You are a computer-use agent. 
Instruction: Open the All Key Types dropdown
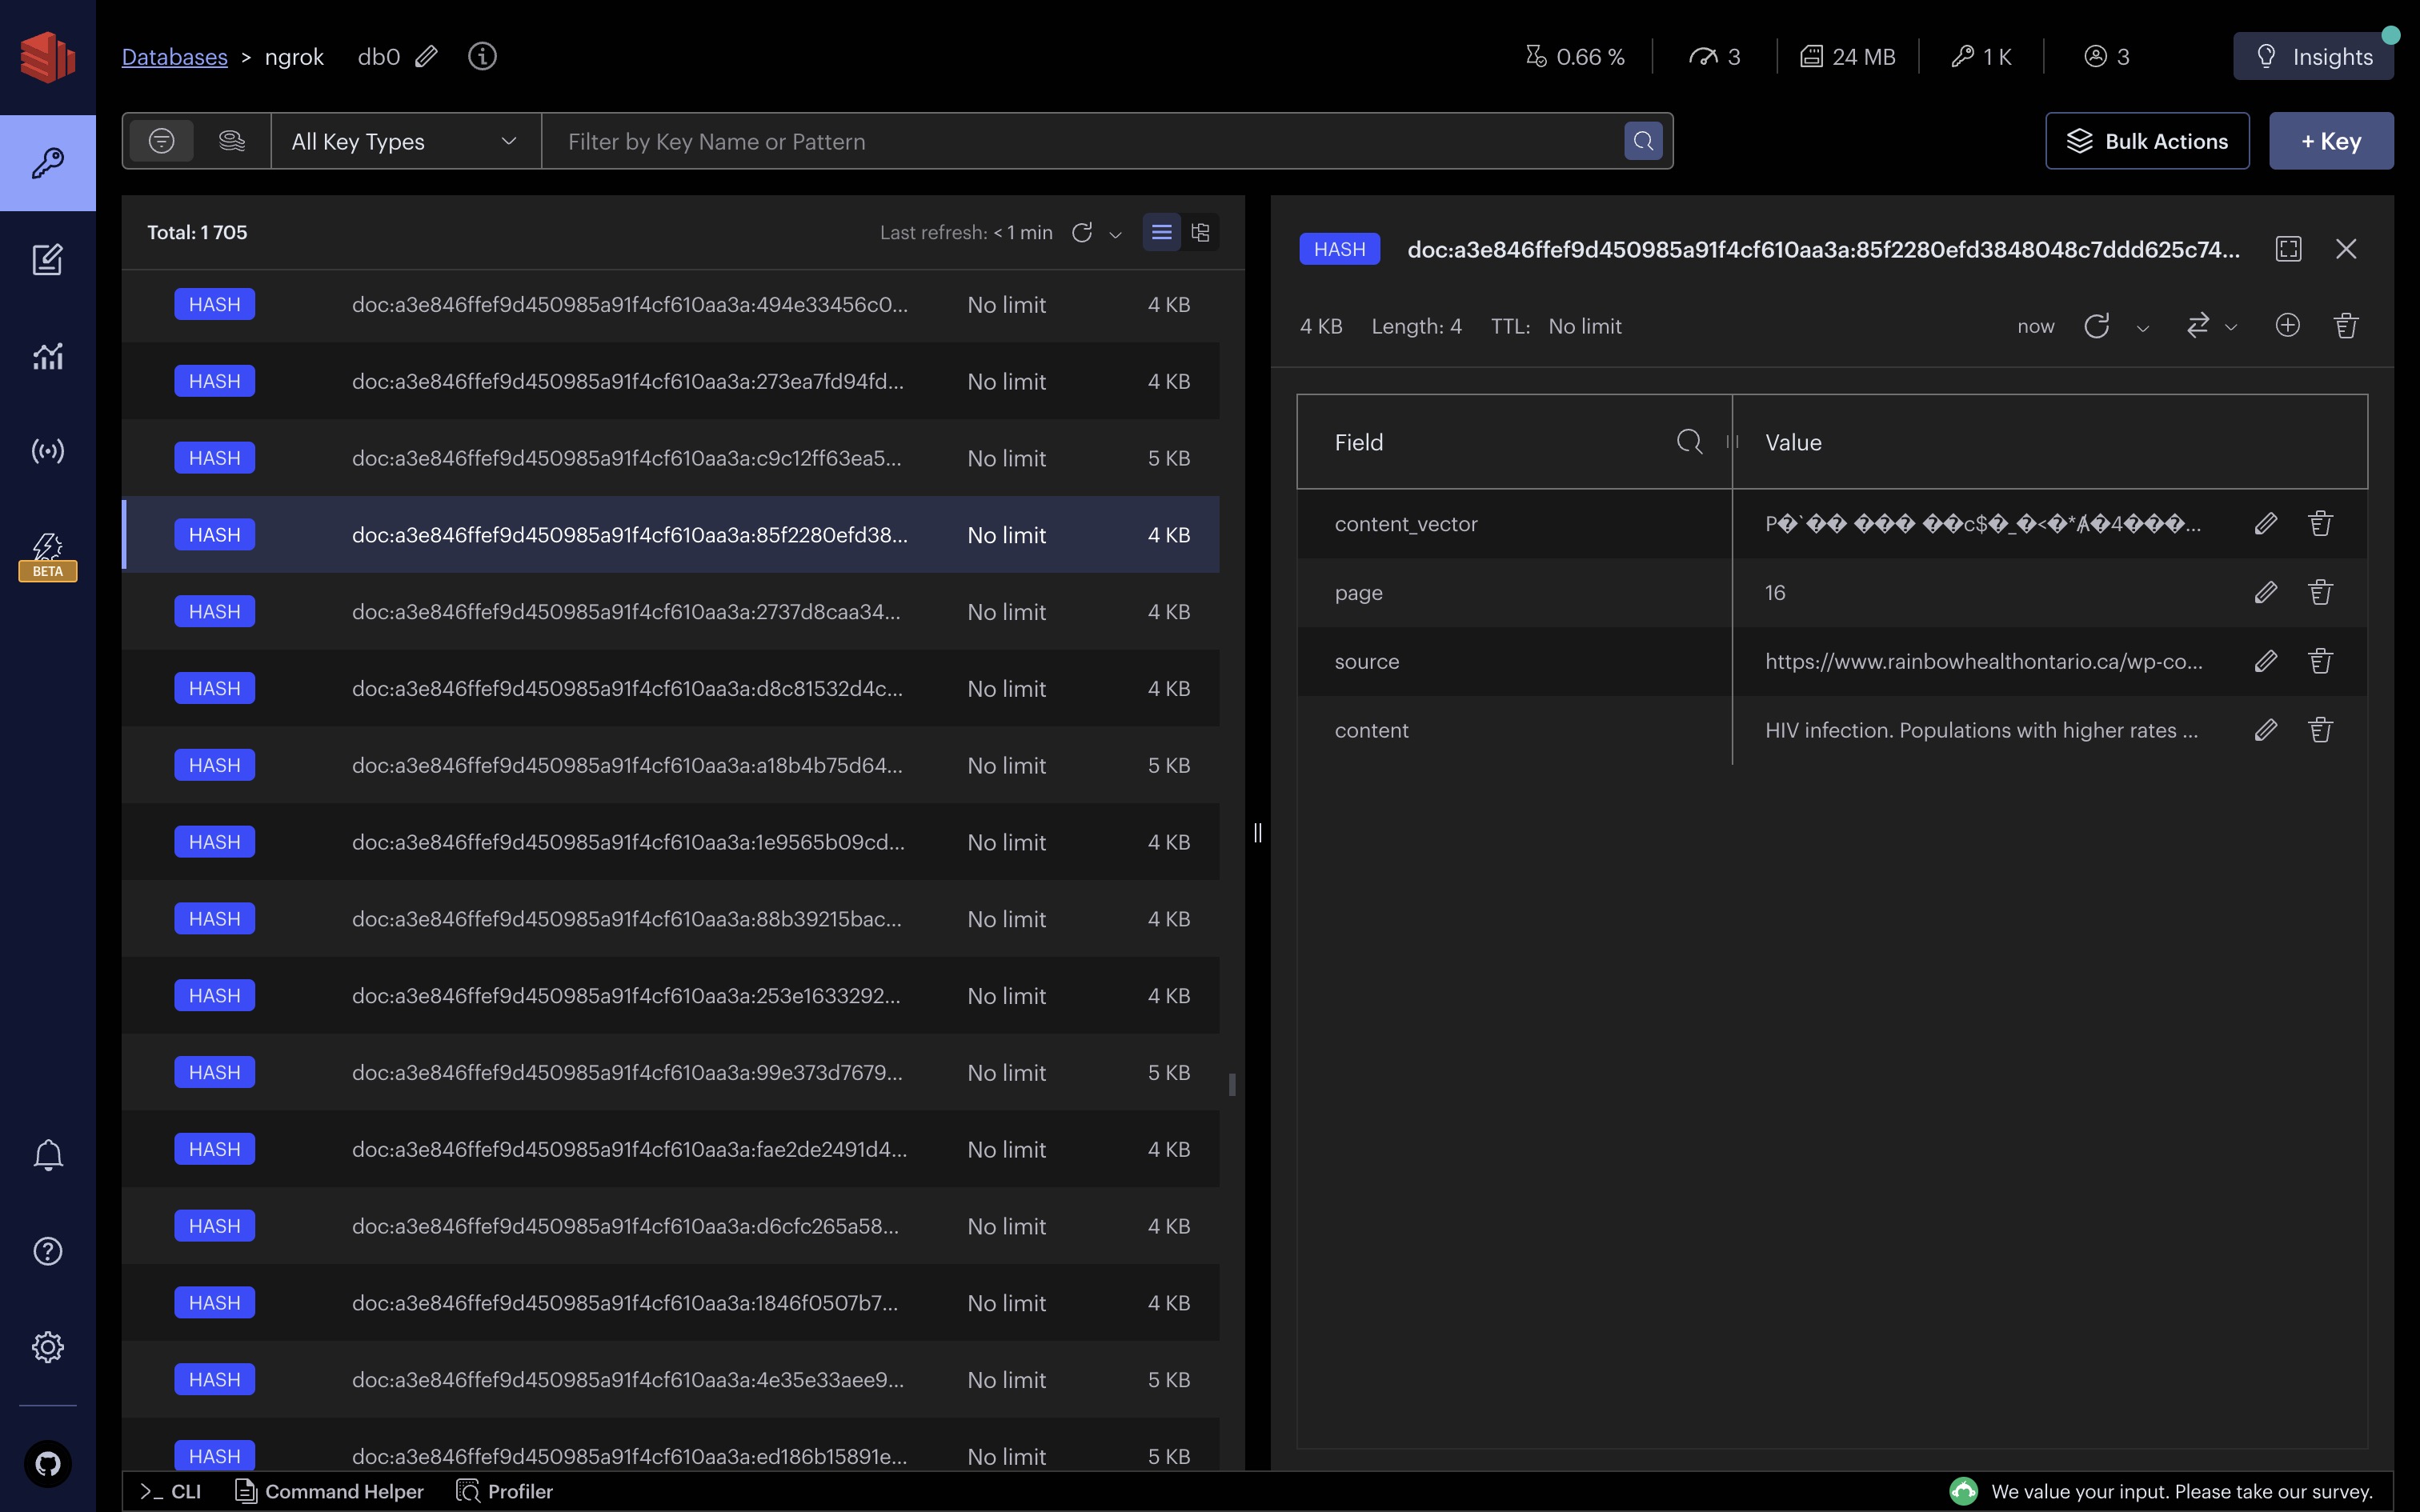(405, 142)
